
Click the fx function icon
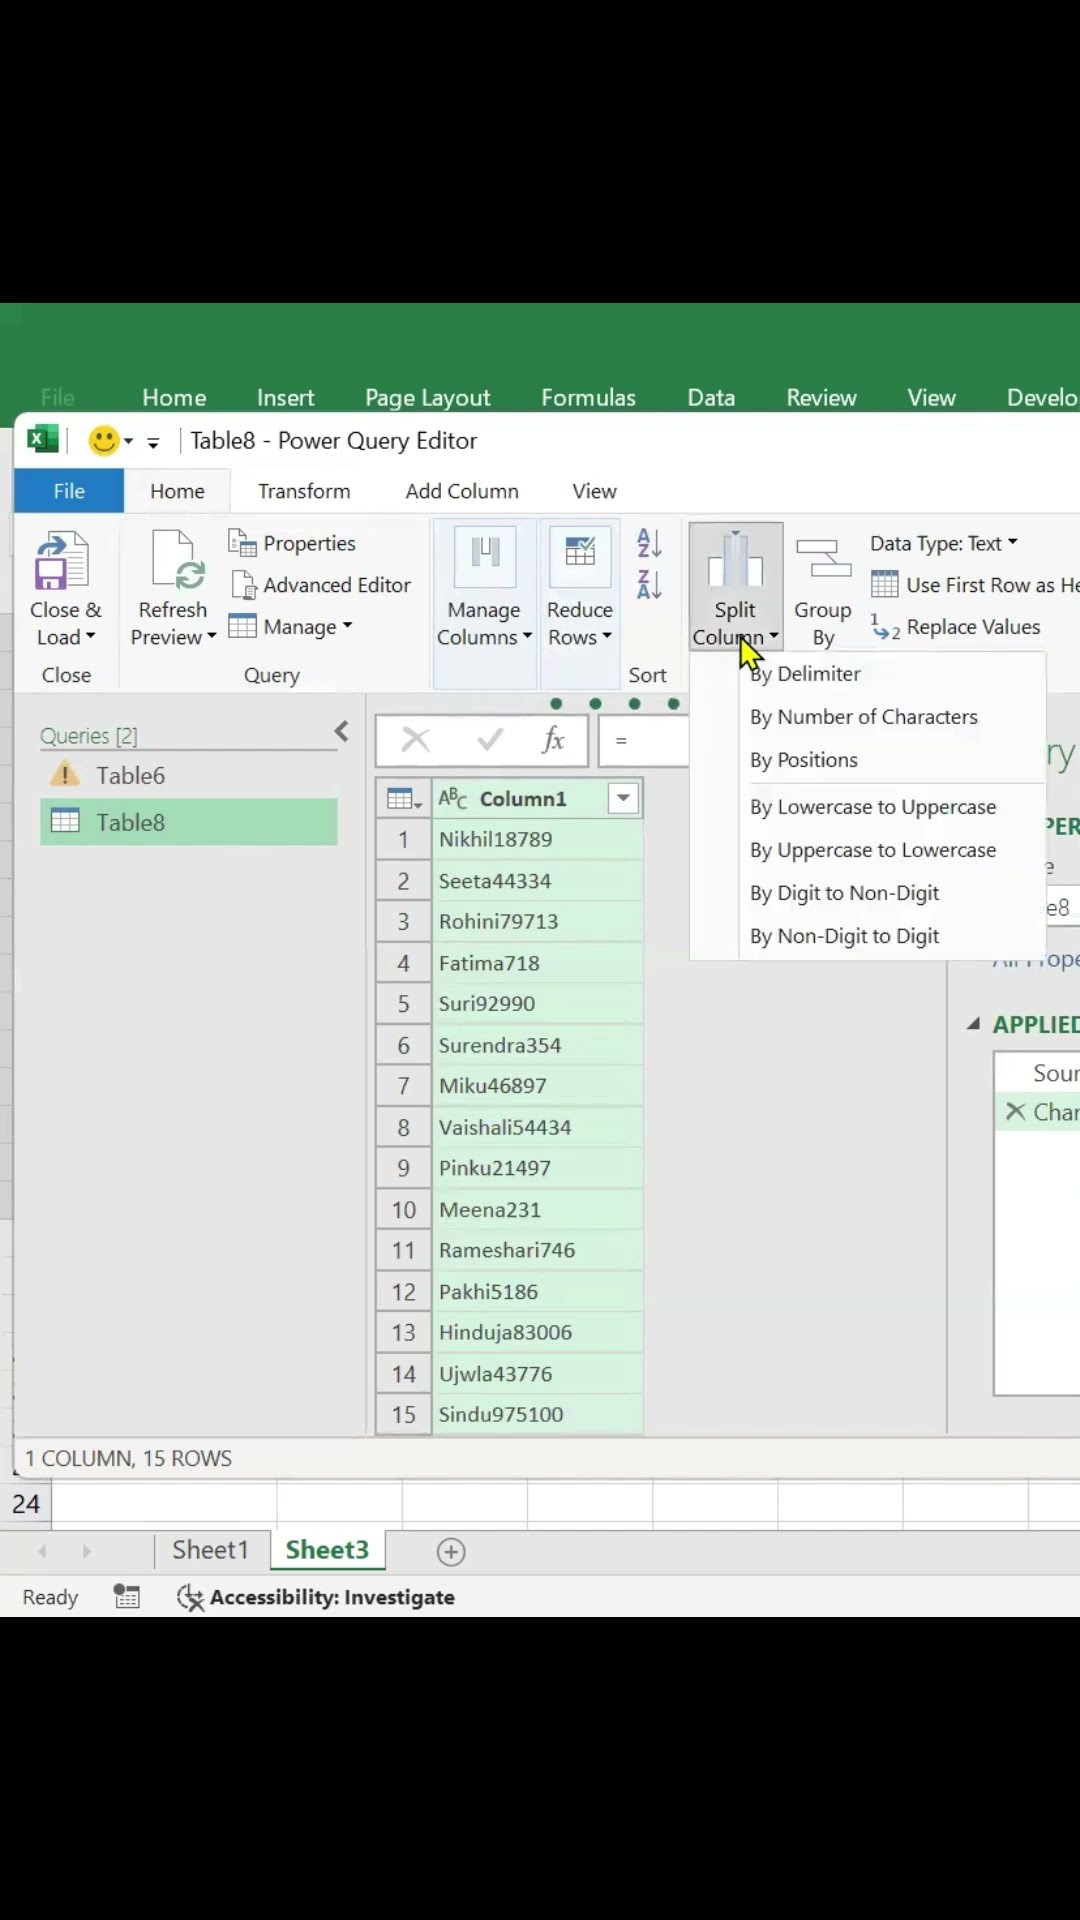click(553, 740)
